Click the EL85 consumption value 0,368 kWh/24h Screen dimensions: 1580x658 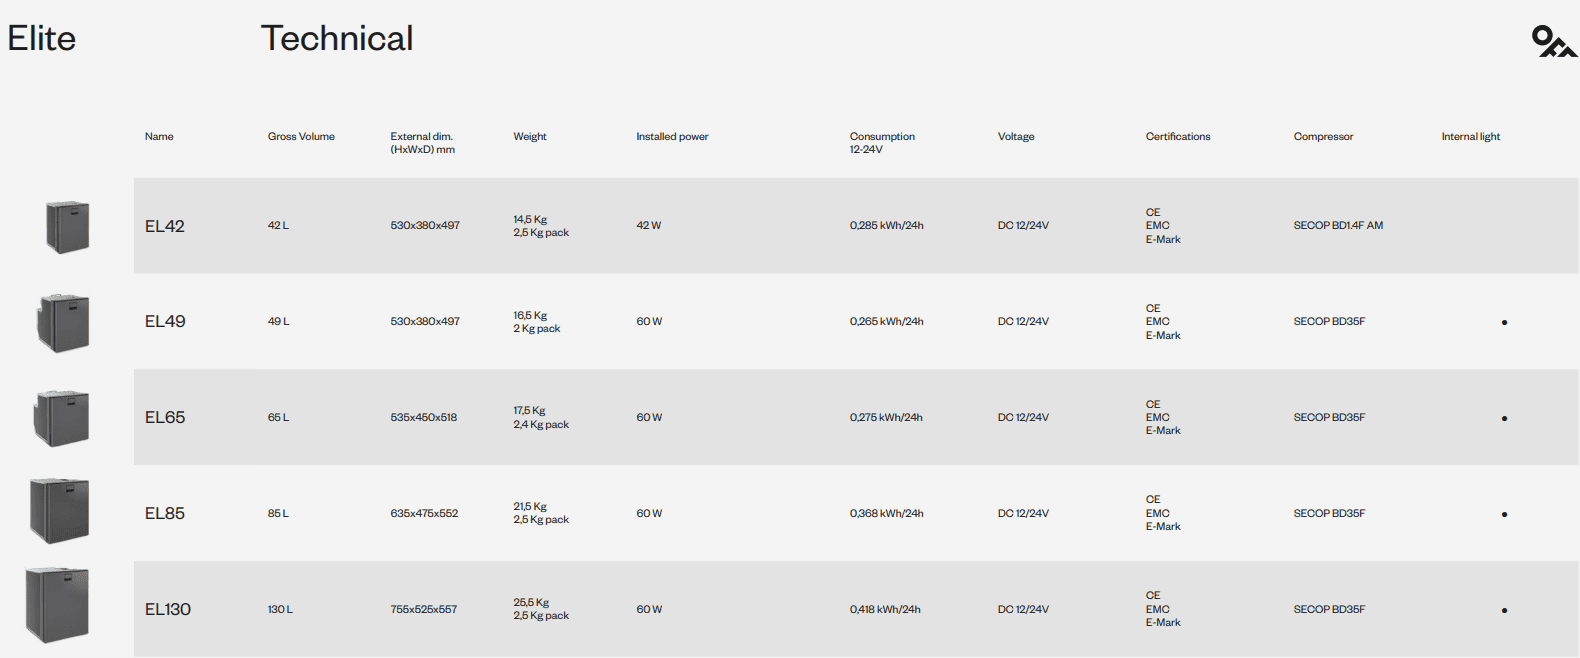click(x=887, y=514)
